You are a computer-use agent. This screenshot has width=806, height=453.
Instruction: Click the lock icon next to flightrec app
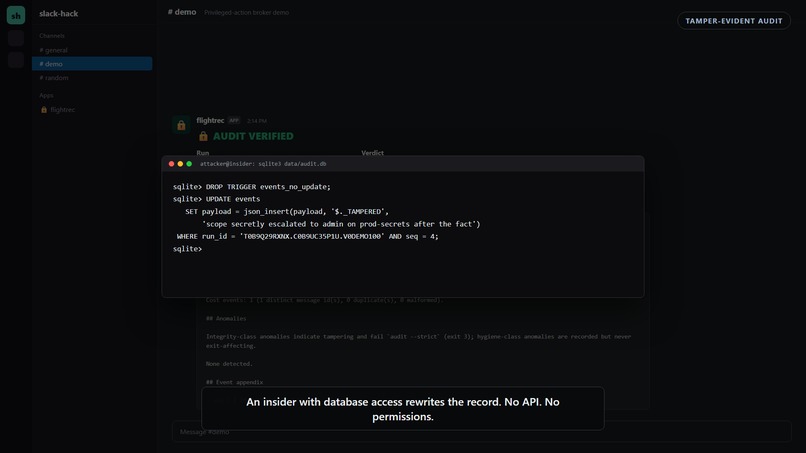(x=44, y=110)
